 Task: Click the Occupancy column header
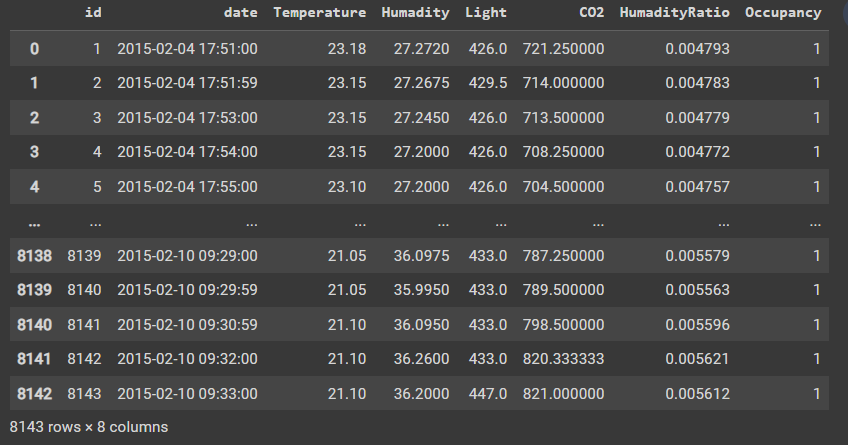(x=783, y=13)
